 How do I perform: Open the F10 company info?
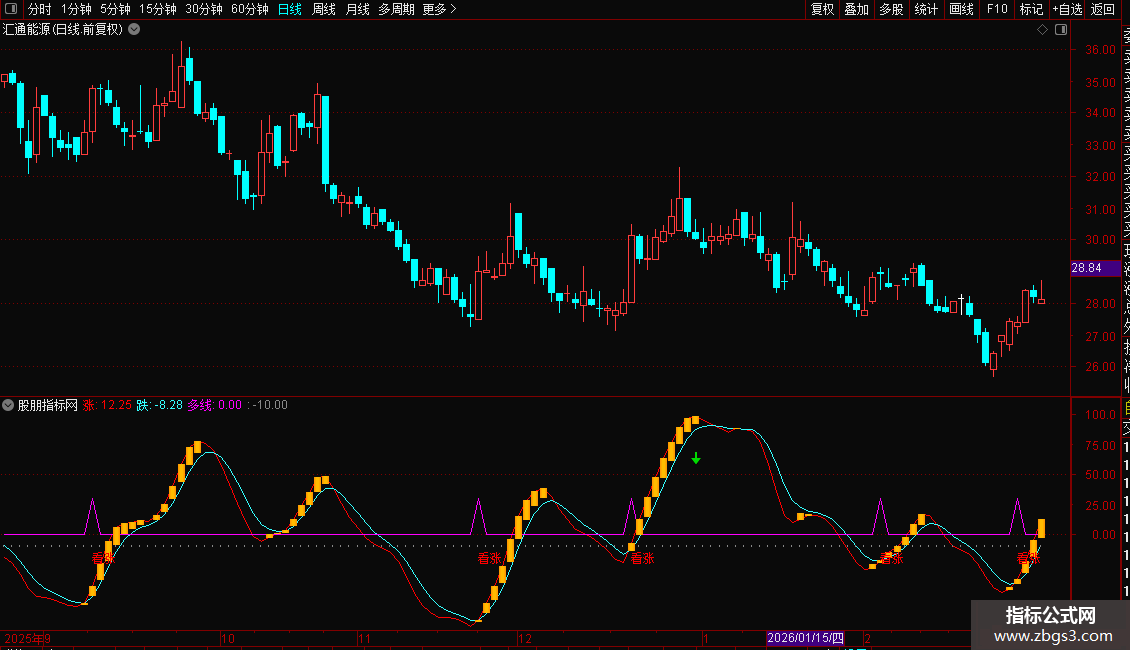tap(997, 9)
